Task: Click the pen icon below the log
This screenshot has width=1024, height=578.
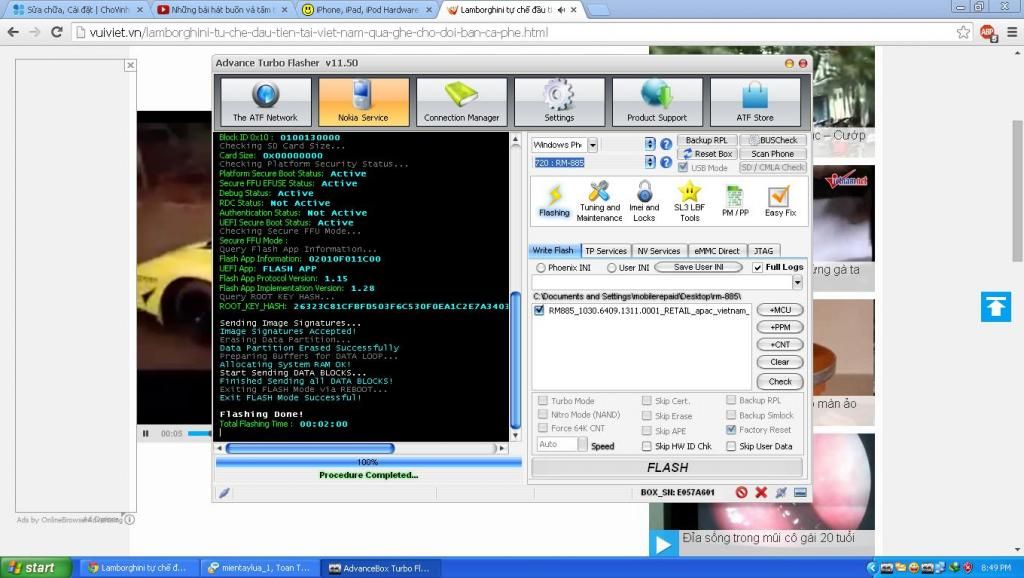Action: coord(224,493)
